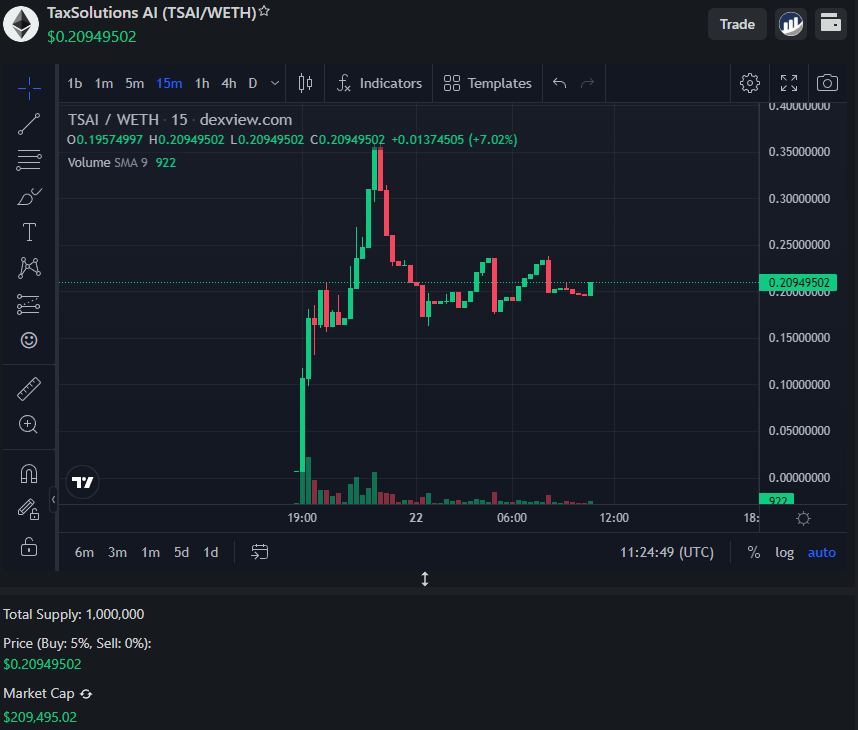This screenshot has width=858, height=730.
Task: Open the Trade button
Action: click(x=737, y=24)
